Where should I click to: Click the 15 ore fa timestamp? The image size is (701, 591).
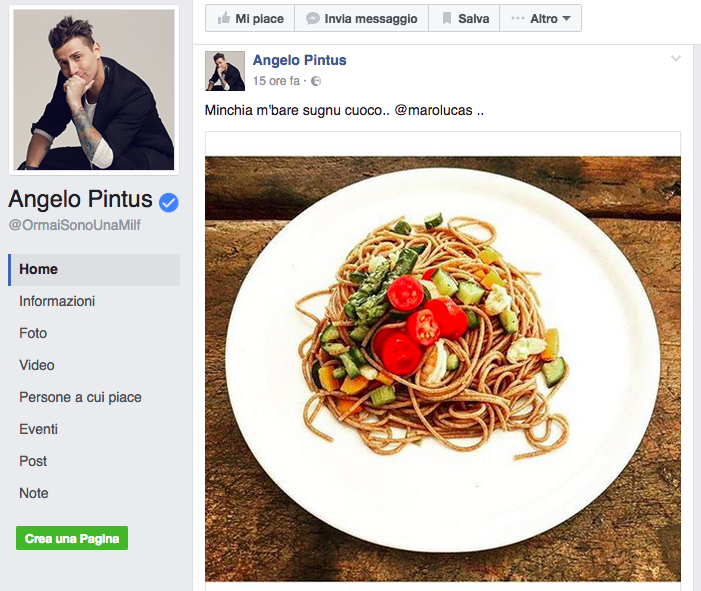pos(276,81)
